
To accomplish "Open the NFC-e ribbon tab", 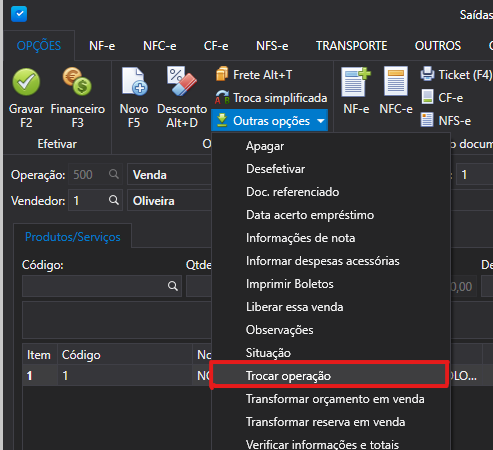I will tap(160, 46).
